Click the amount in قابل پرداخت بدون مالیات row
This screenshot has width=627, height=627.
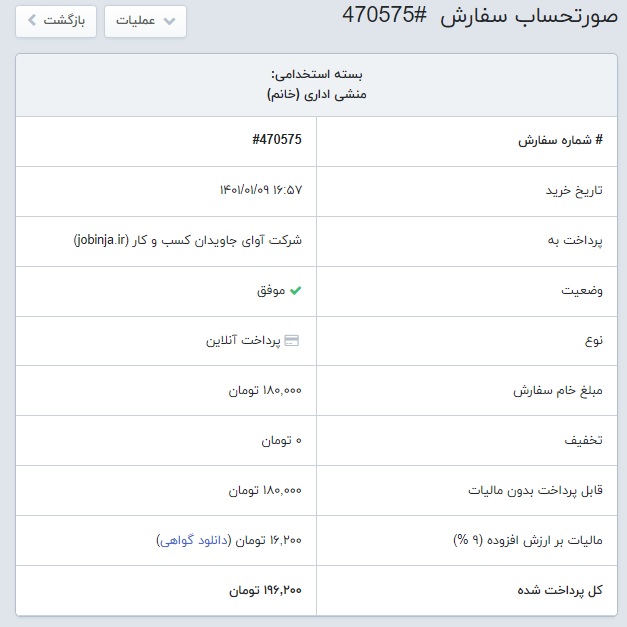[264, 491]
